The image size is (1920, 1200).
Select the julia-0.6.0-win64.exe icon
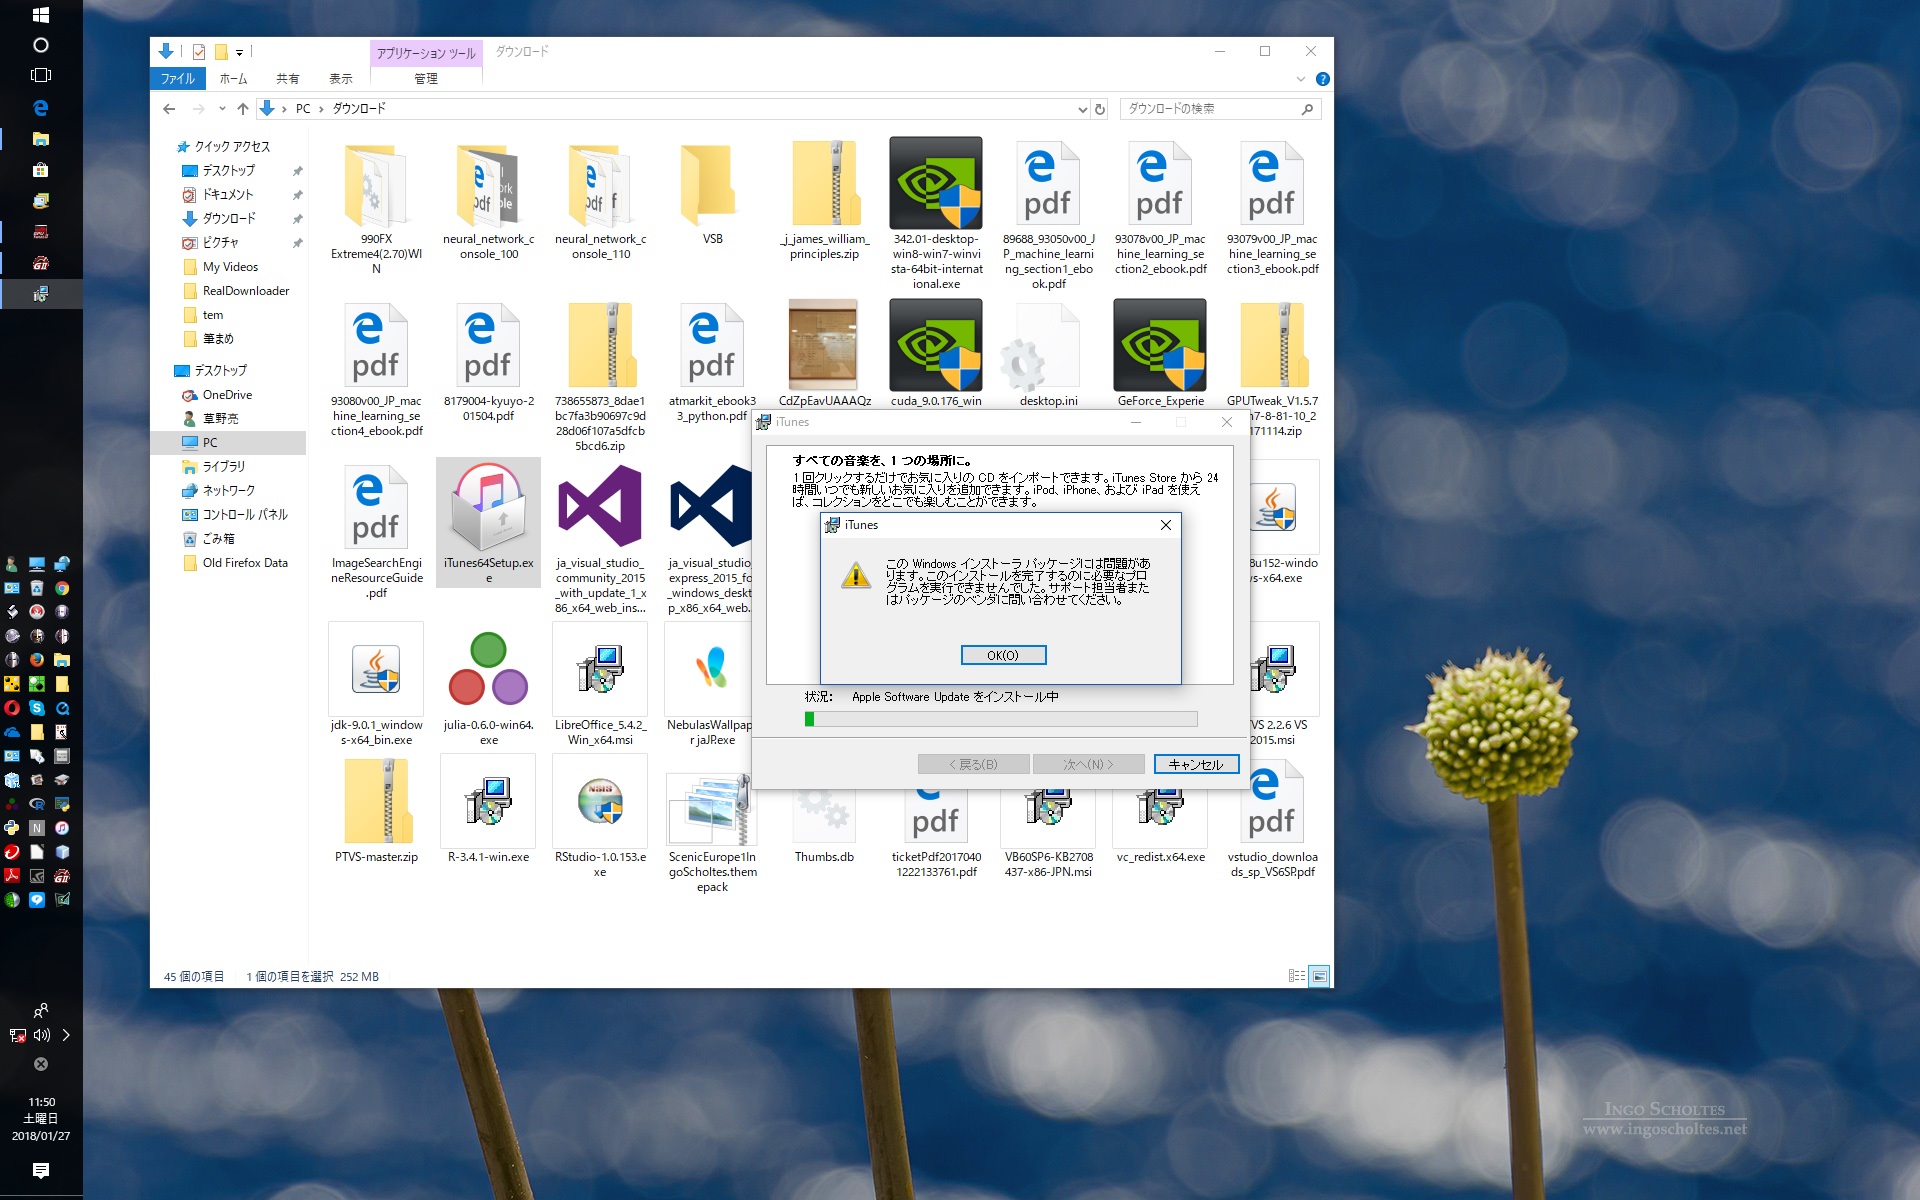(x=488, y=668)
